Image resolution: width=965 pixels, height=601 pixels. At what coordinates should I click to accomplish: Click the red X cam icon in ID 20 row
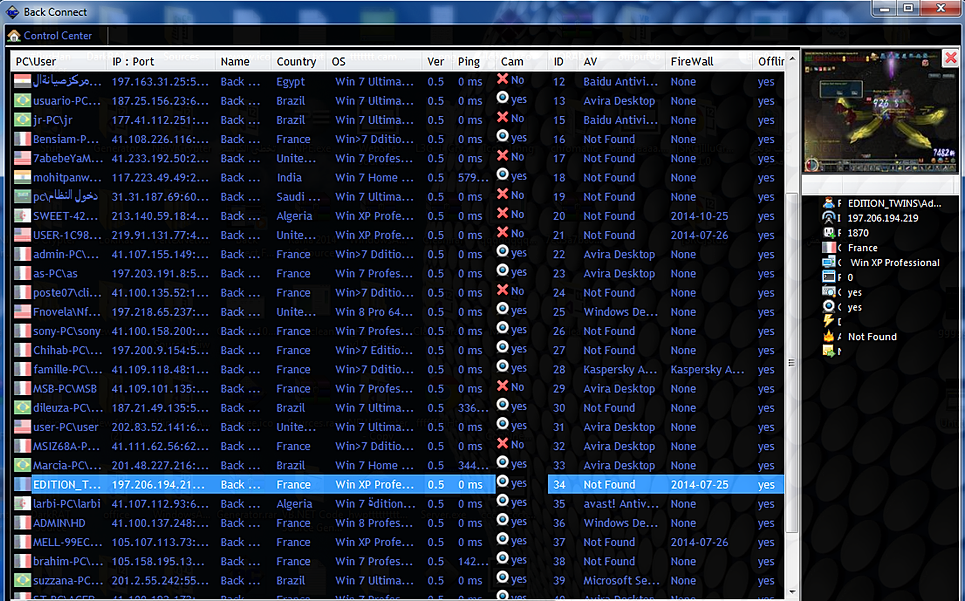pyautogui.click(x=502, y=213)
